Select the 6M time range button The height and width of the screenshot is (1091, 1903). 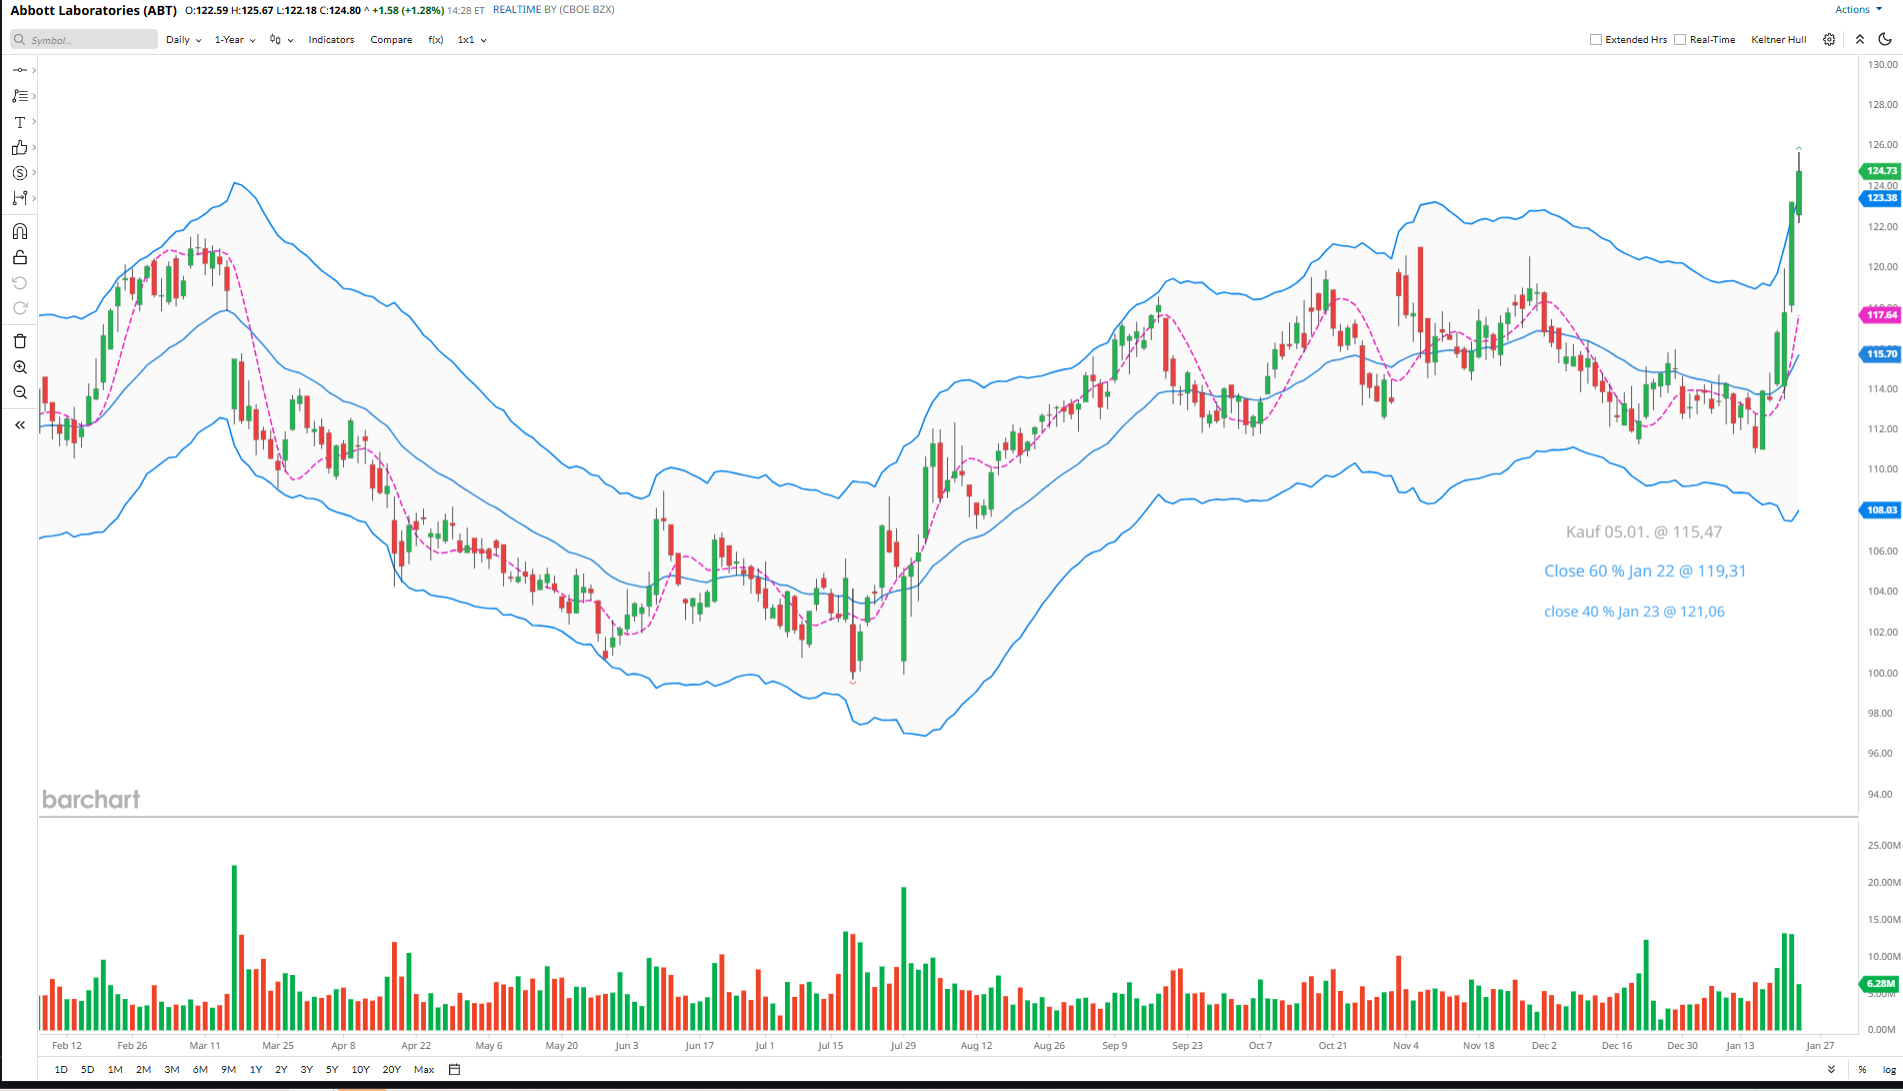pos(200,1070)
